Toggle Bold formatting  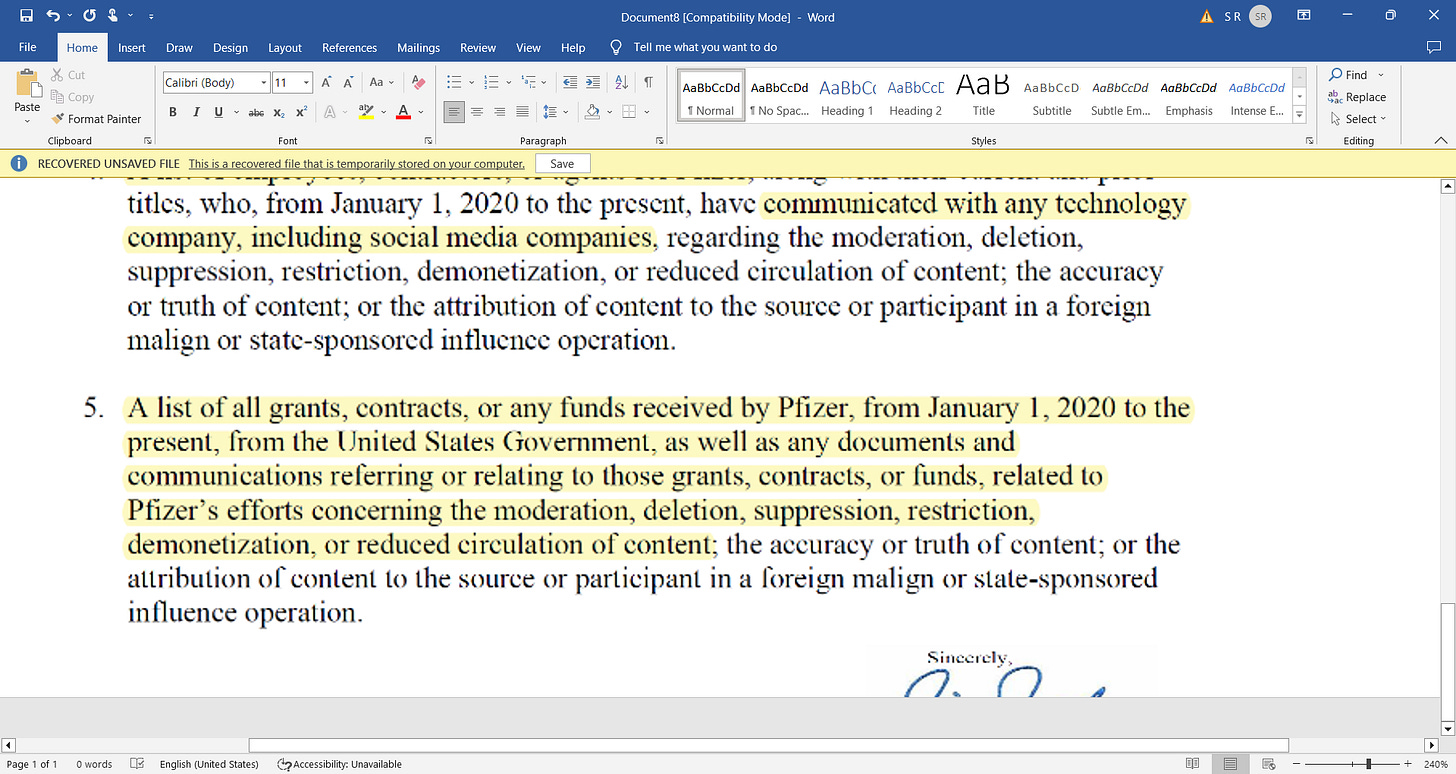173,112
